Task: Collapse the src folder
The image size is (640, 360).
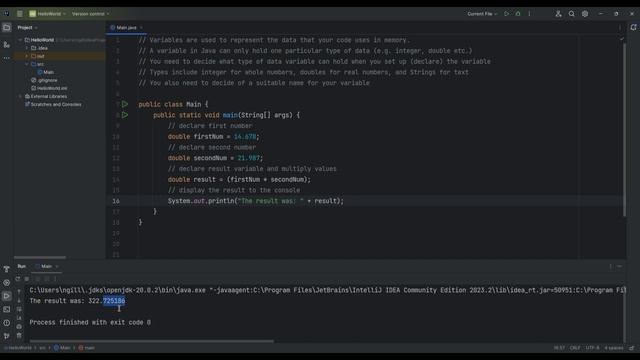Action: (27, 64)
